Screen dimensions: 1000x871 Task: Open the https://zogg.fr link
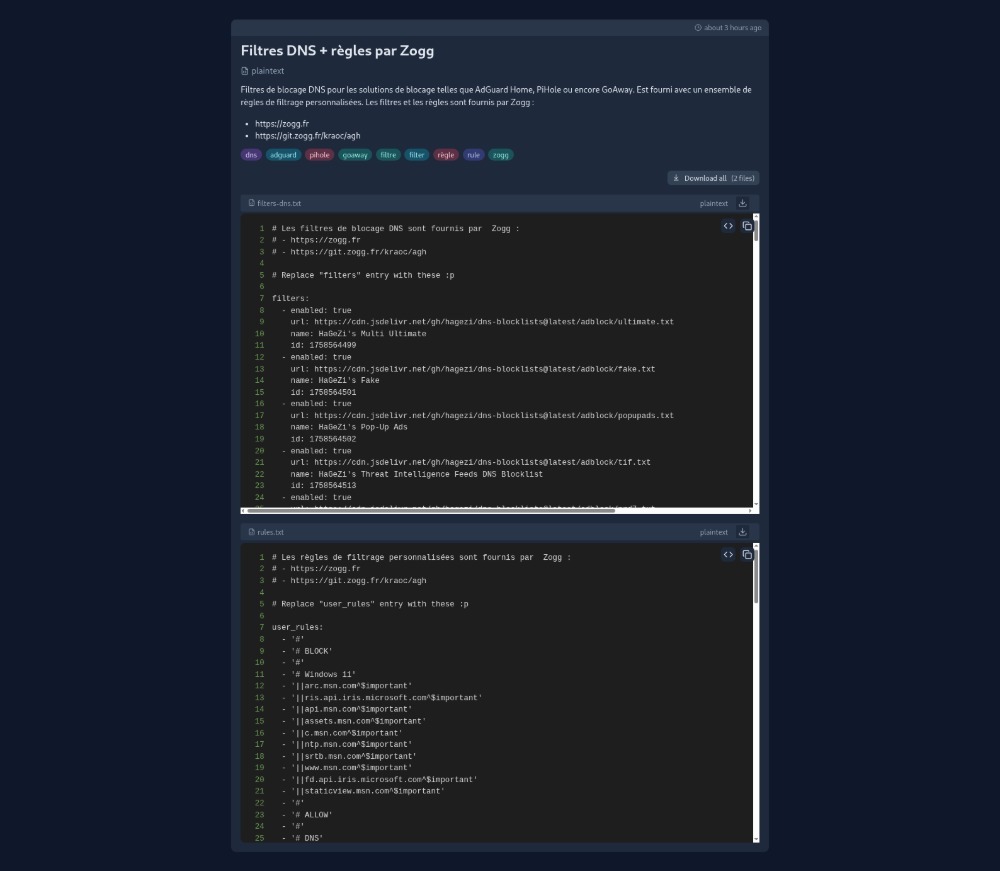pyautogui.click(x=282, y=124)
